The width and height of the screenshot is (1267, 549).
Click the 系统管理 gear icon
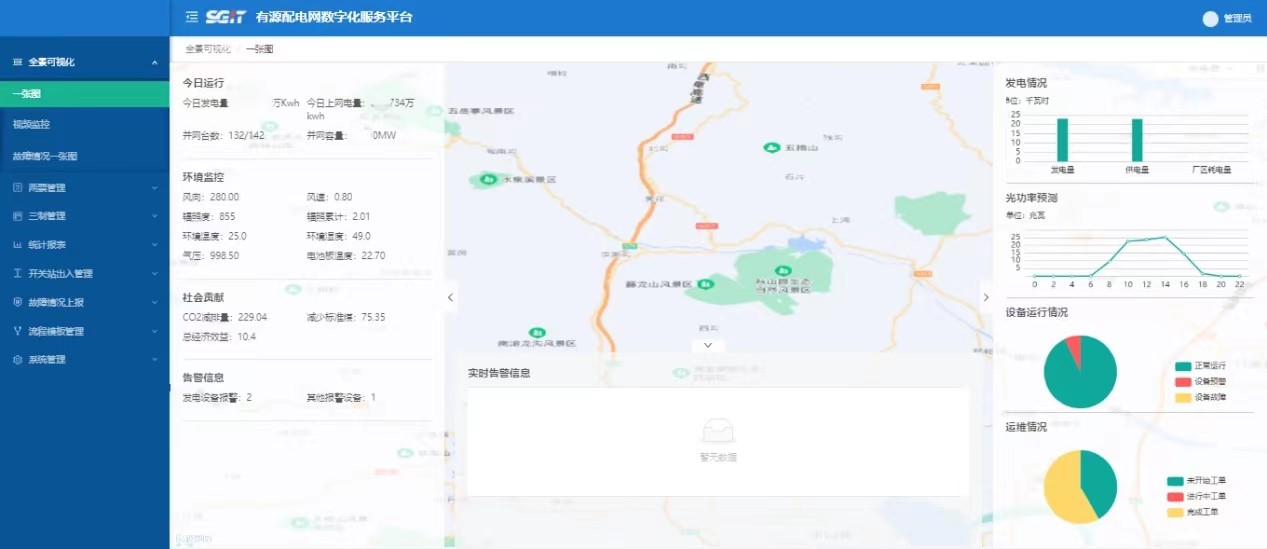(x=17, y=359)
